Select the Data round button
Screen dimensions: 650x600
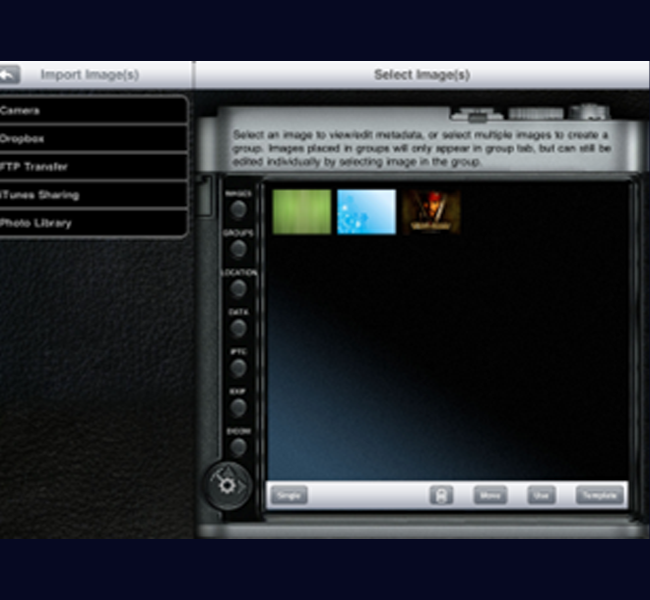click(x=238, y=328)
